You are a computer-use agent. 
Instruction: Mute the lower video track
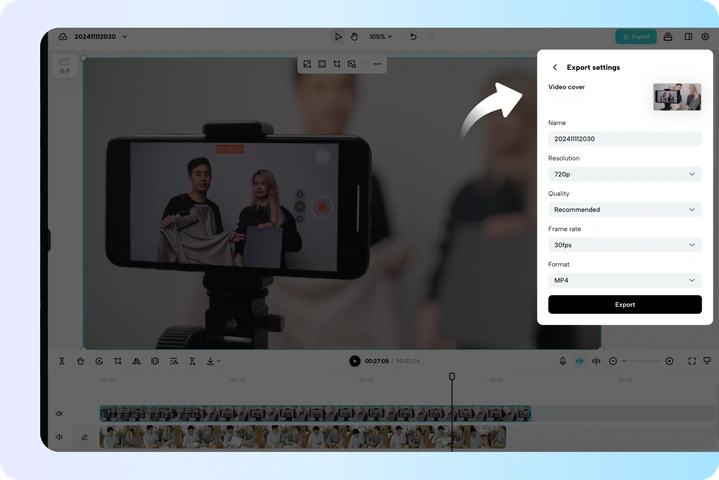coord(59,437)
